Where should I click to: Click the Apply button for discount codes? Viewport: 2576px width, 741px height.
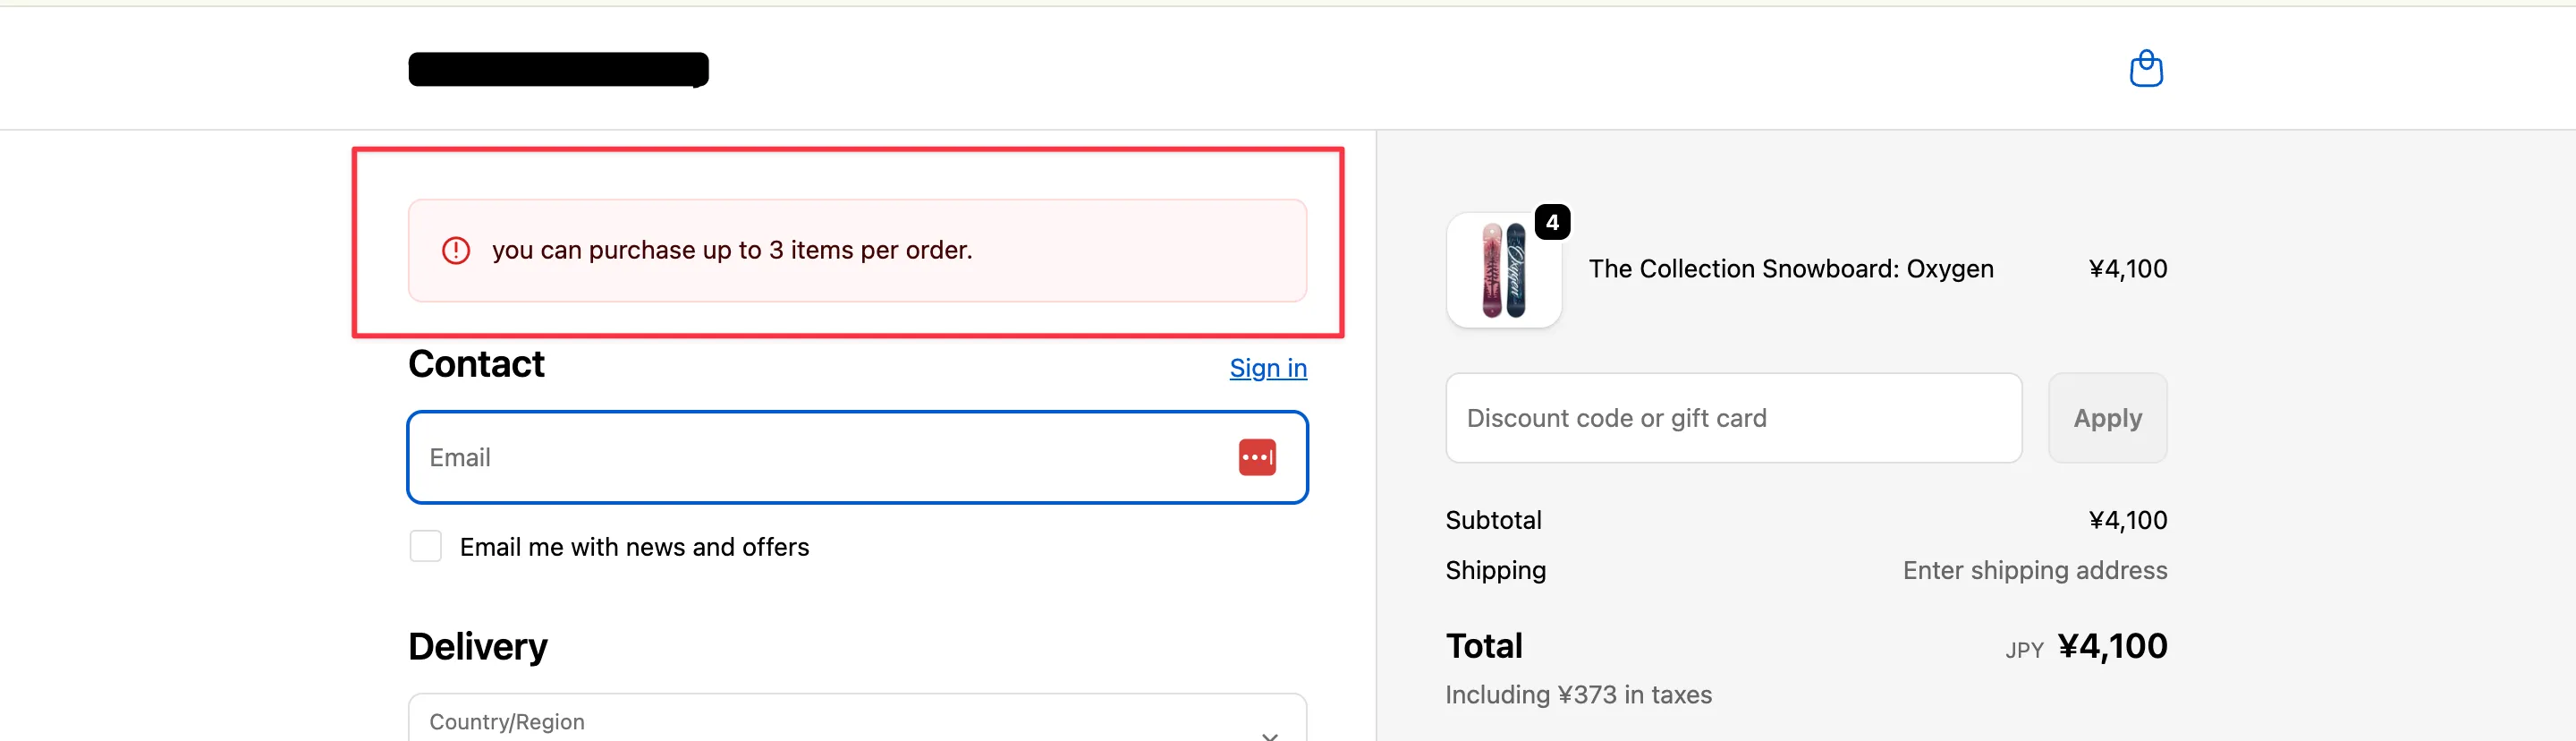(x=2106, y=418)
